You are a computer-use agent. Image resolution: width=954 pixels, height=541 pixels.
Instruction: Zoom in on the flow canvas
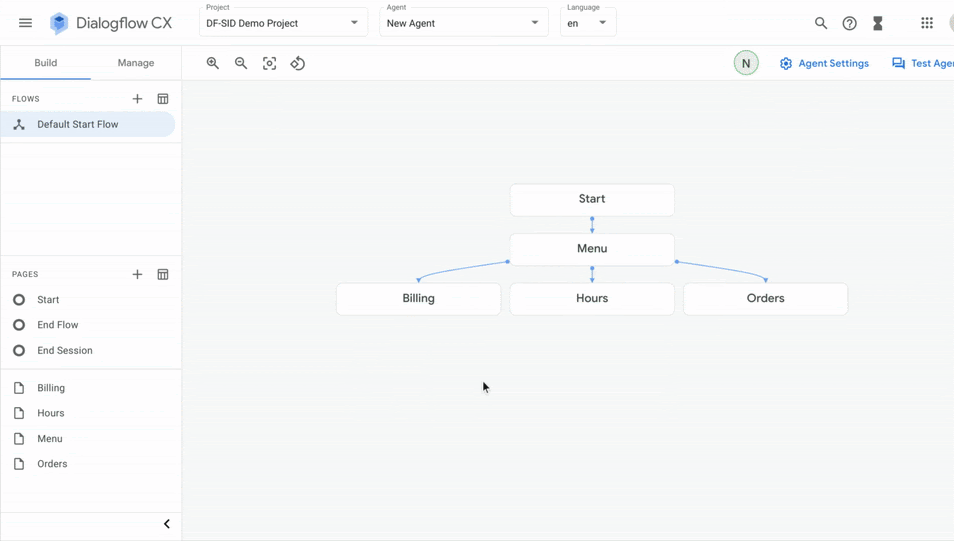212,63
